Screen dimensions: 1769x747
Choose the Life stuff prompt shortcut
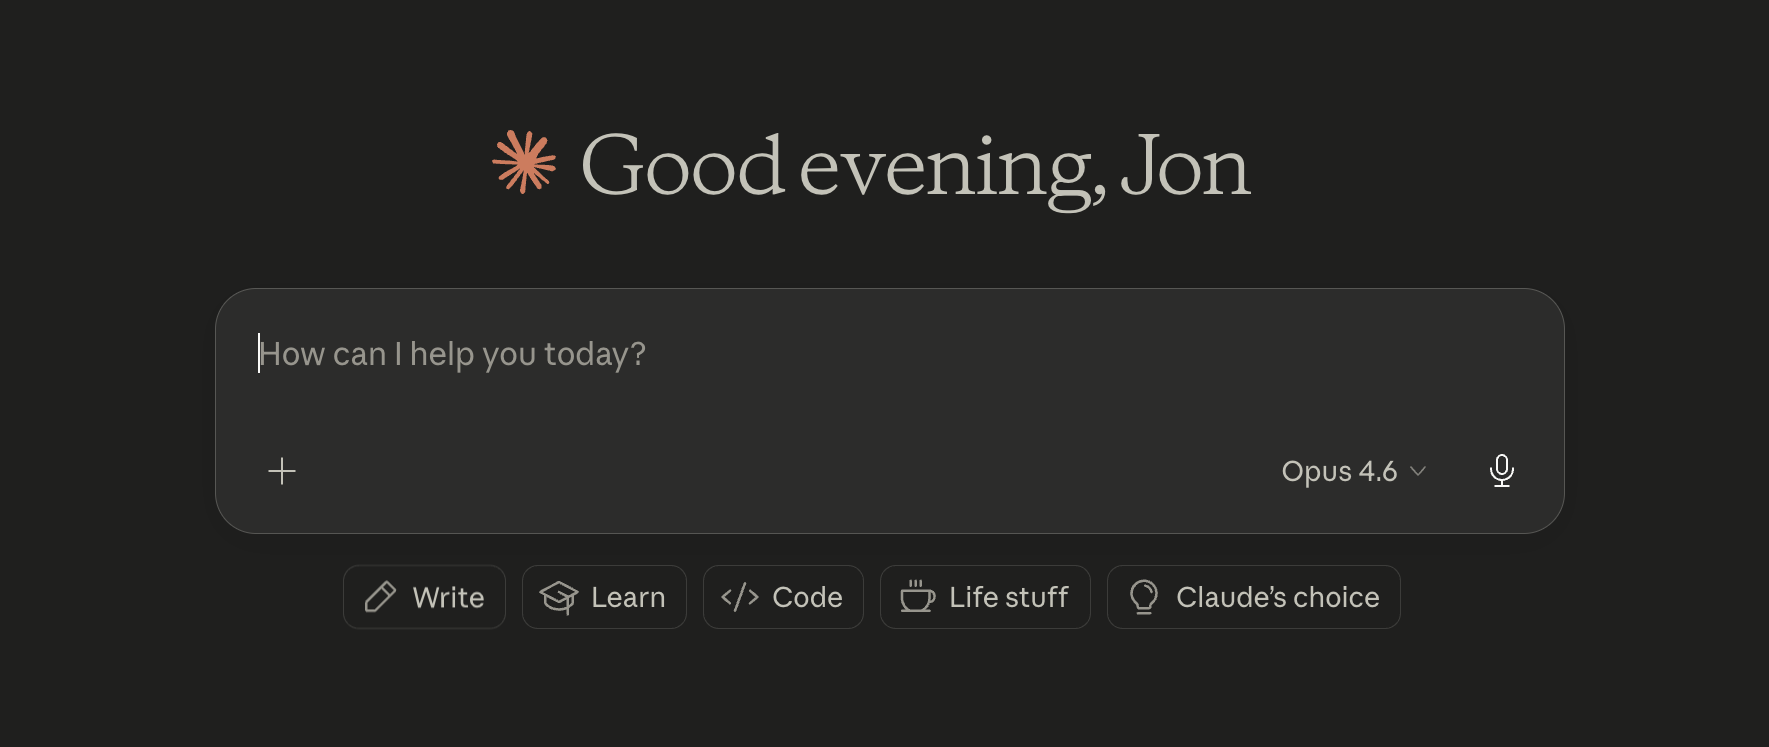tap(985, 596)
